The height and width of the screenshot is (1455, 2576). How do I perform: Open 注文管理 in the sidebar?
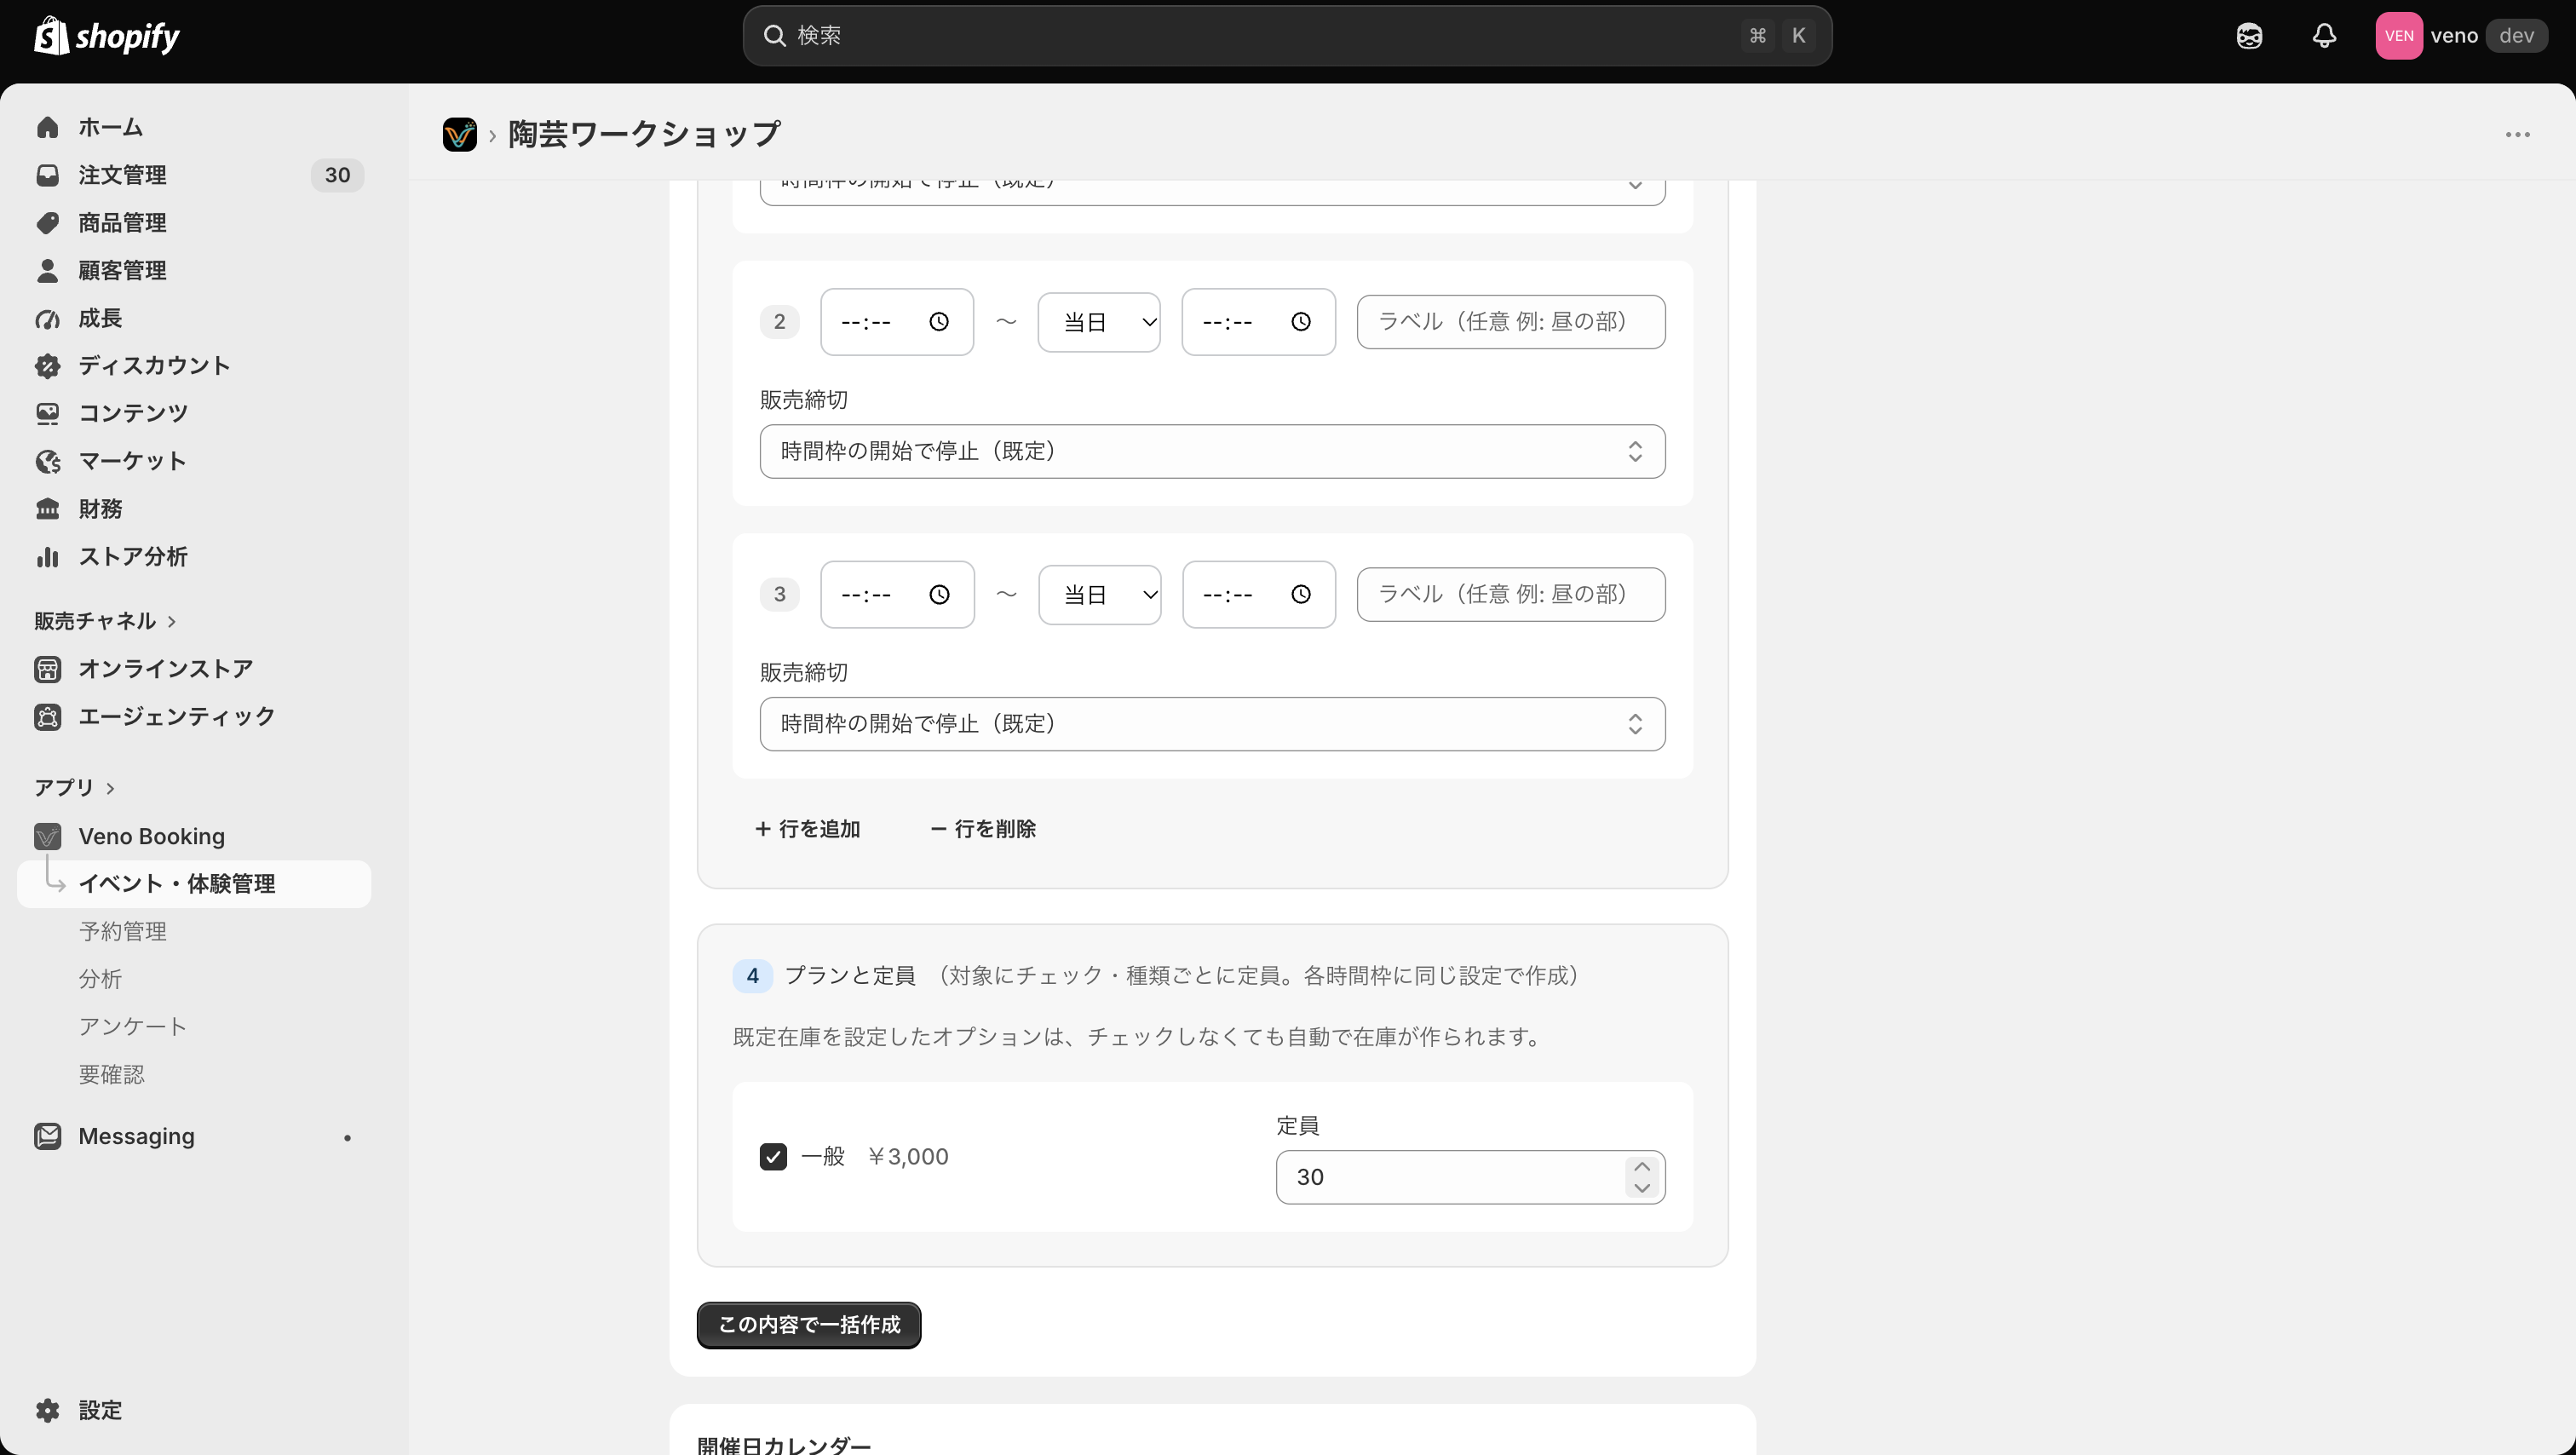click(194, 175)
